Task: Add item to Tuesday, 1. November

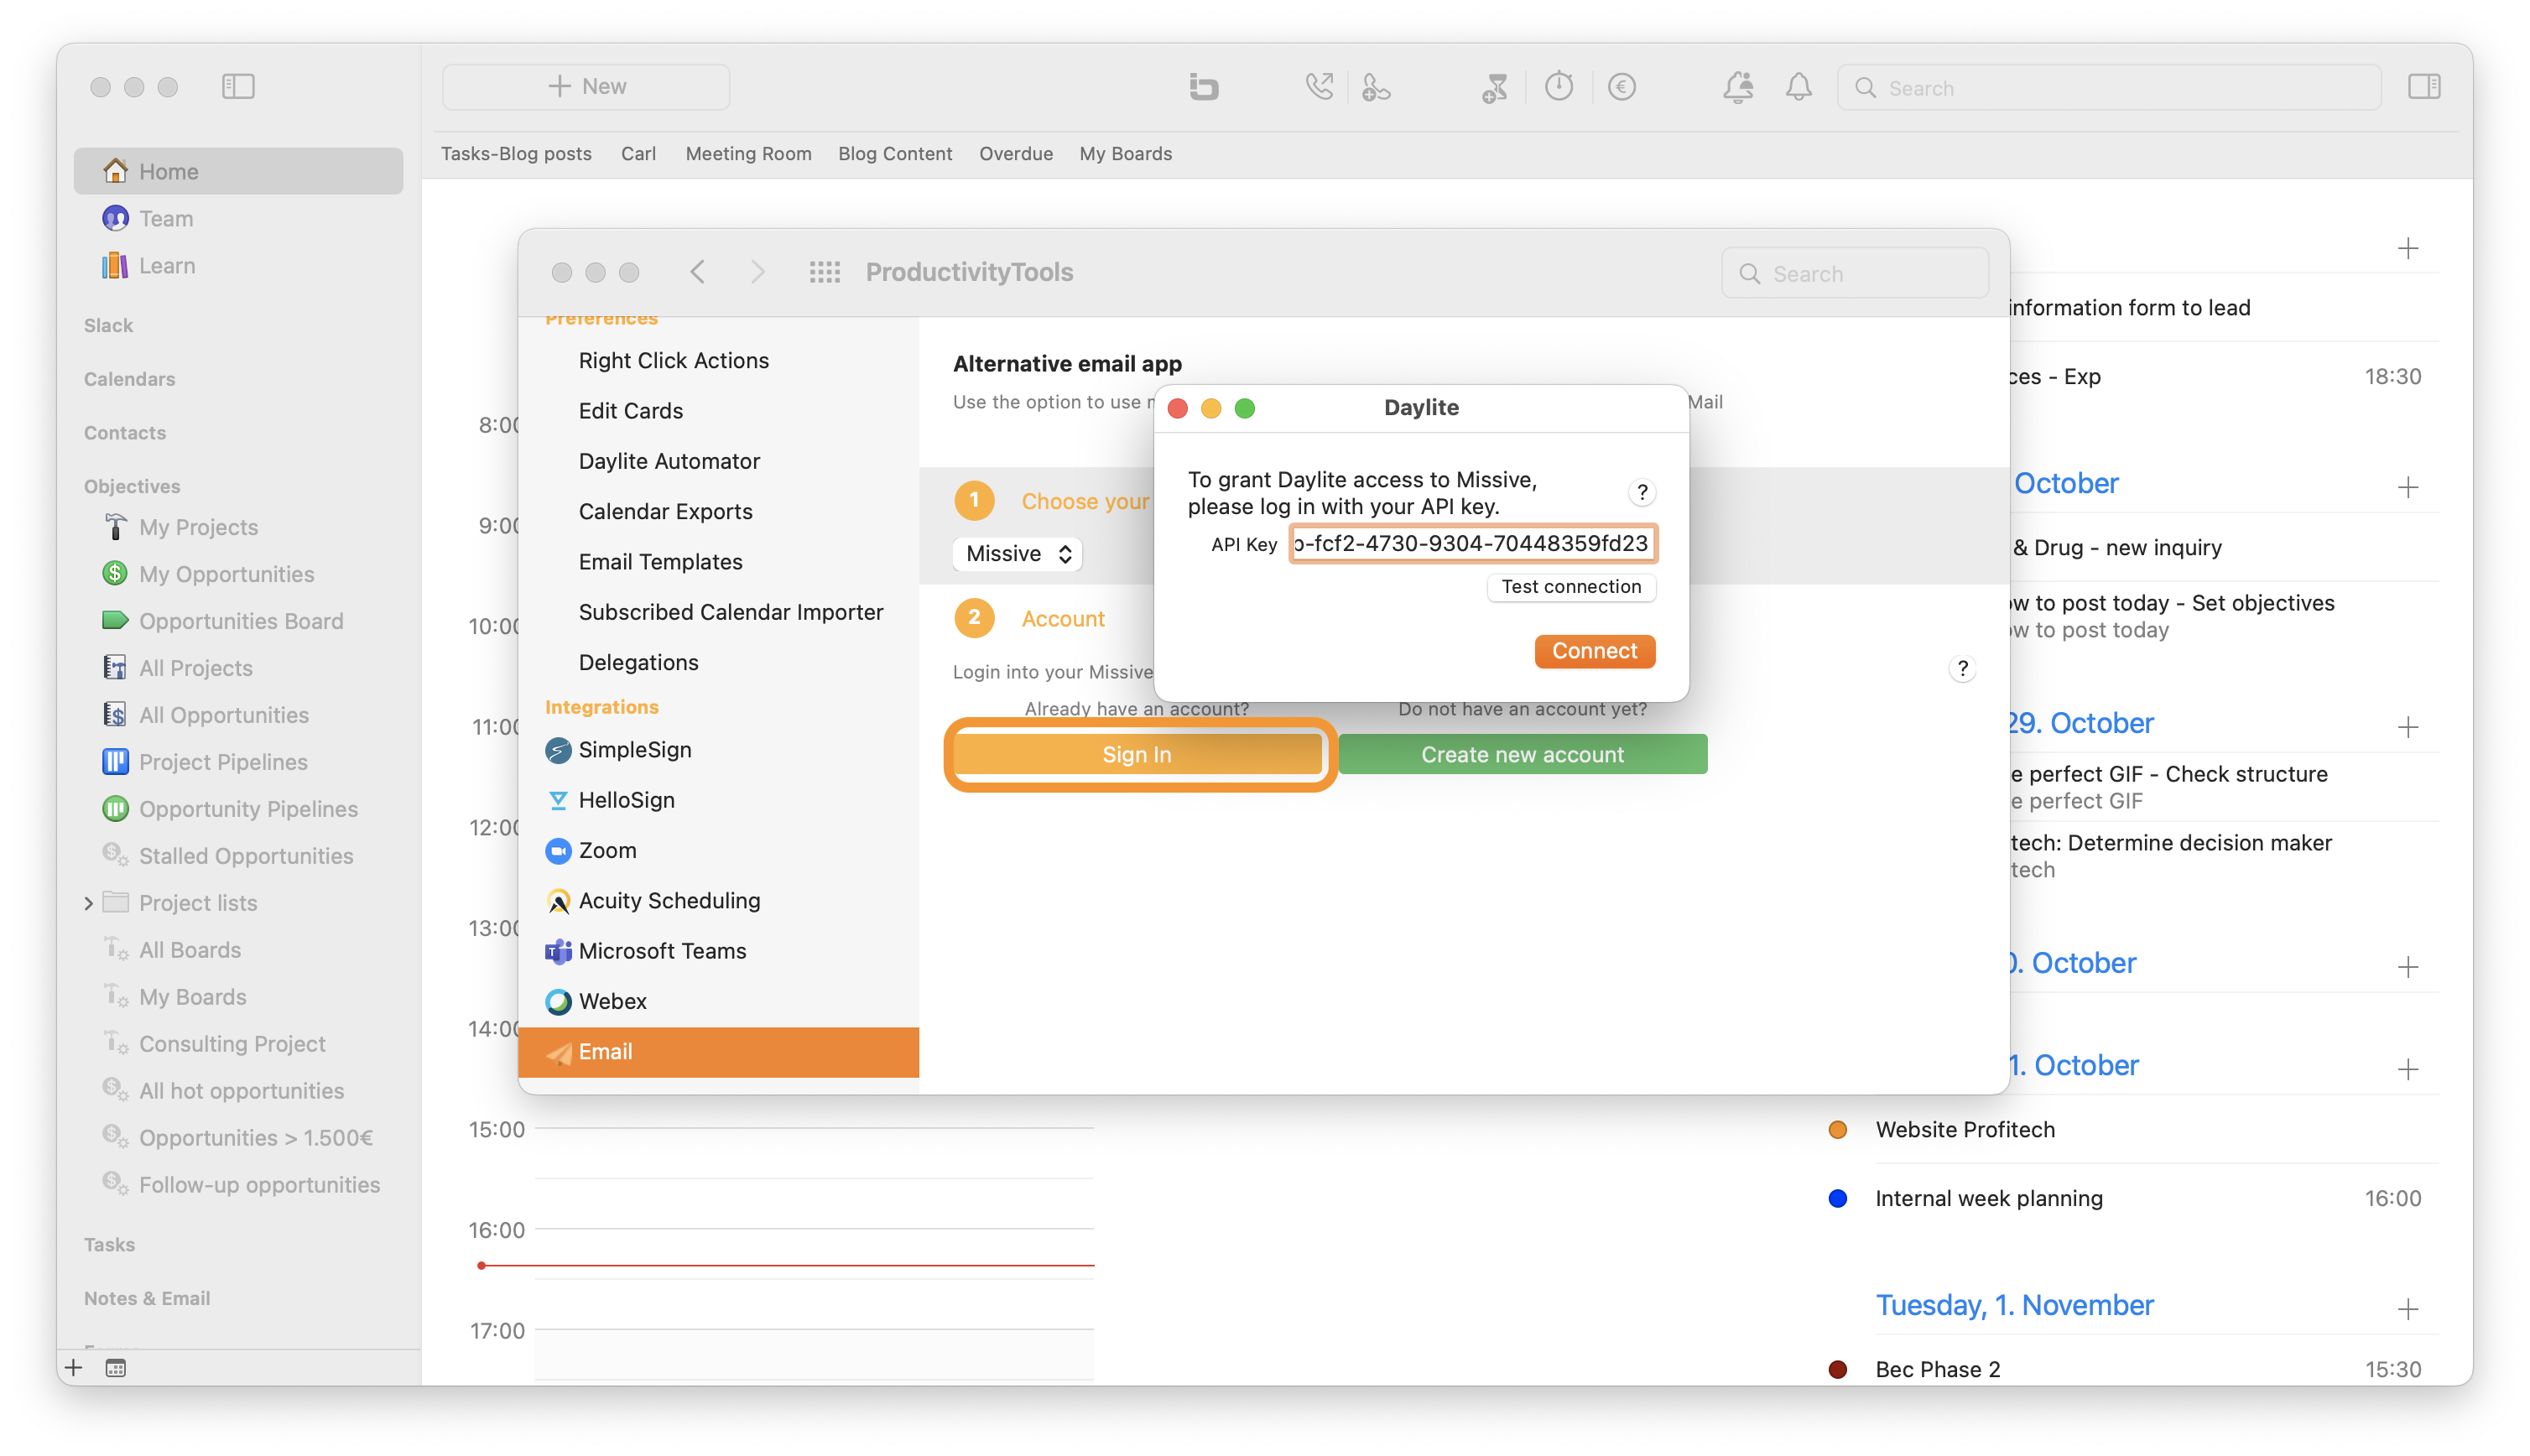Action: click(2407, 1308)
